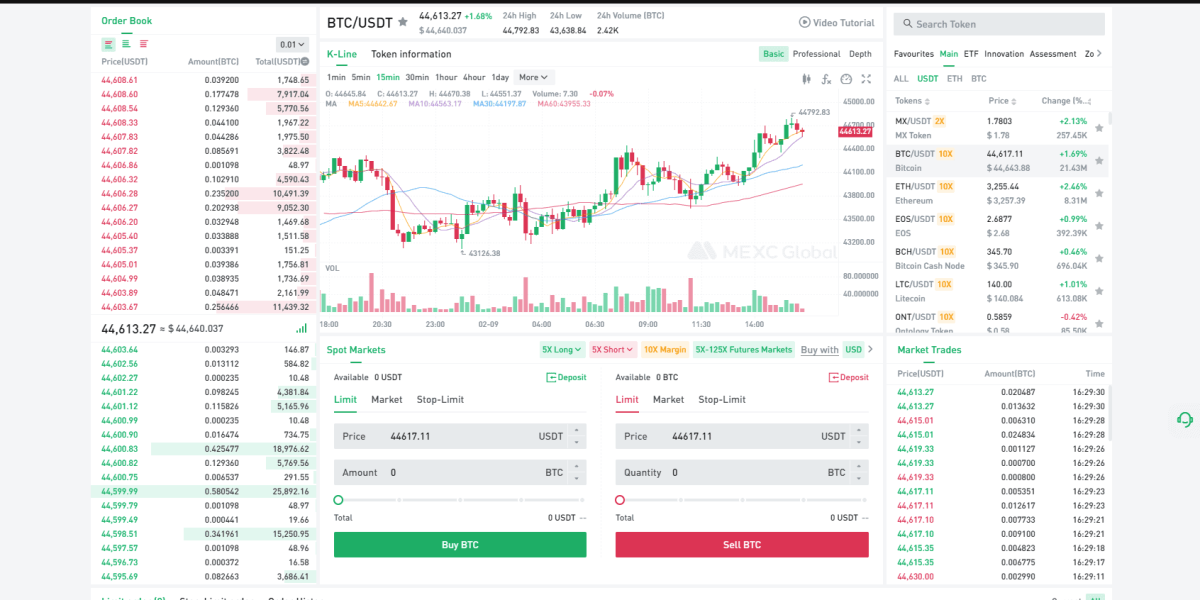Star the ETH/USDT token row
This screenshot has height=600, width=1200.
coord(1099,193)
